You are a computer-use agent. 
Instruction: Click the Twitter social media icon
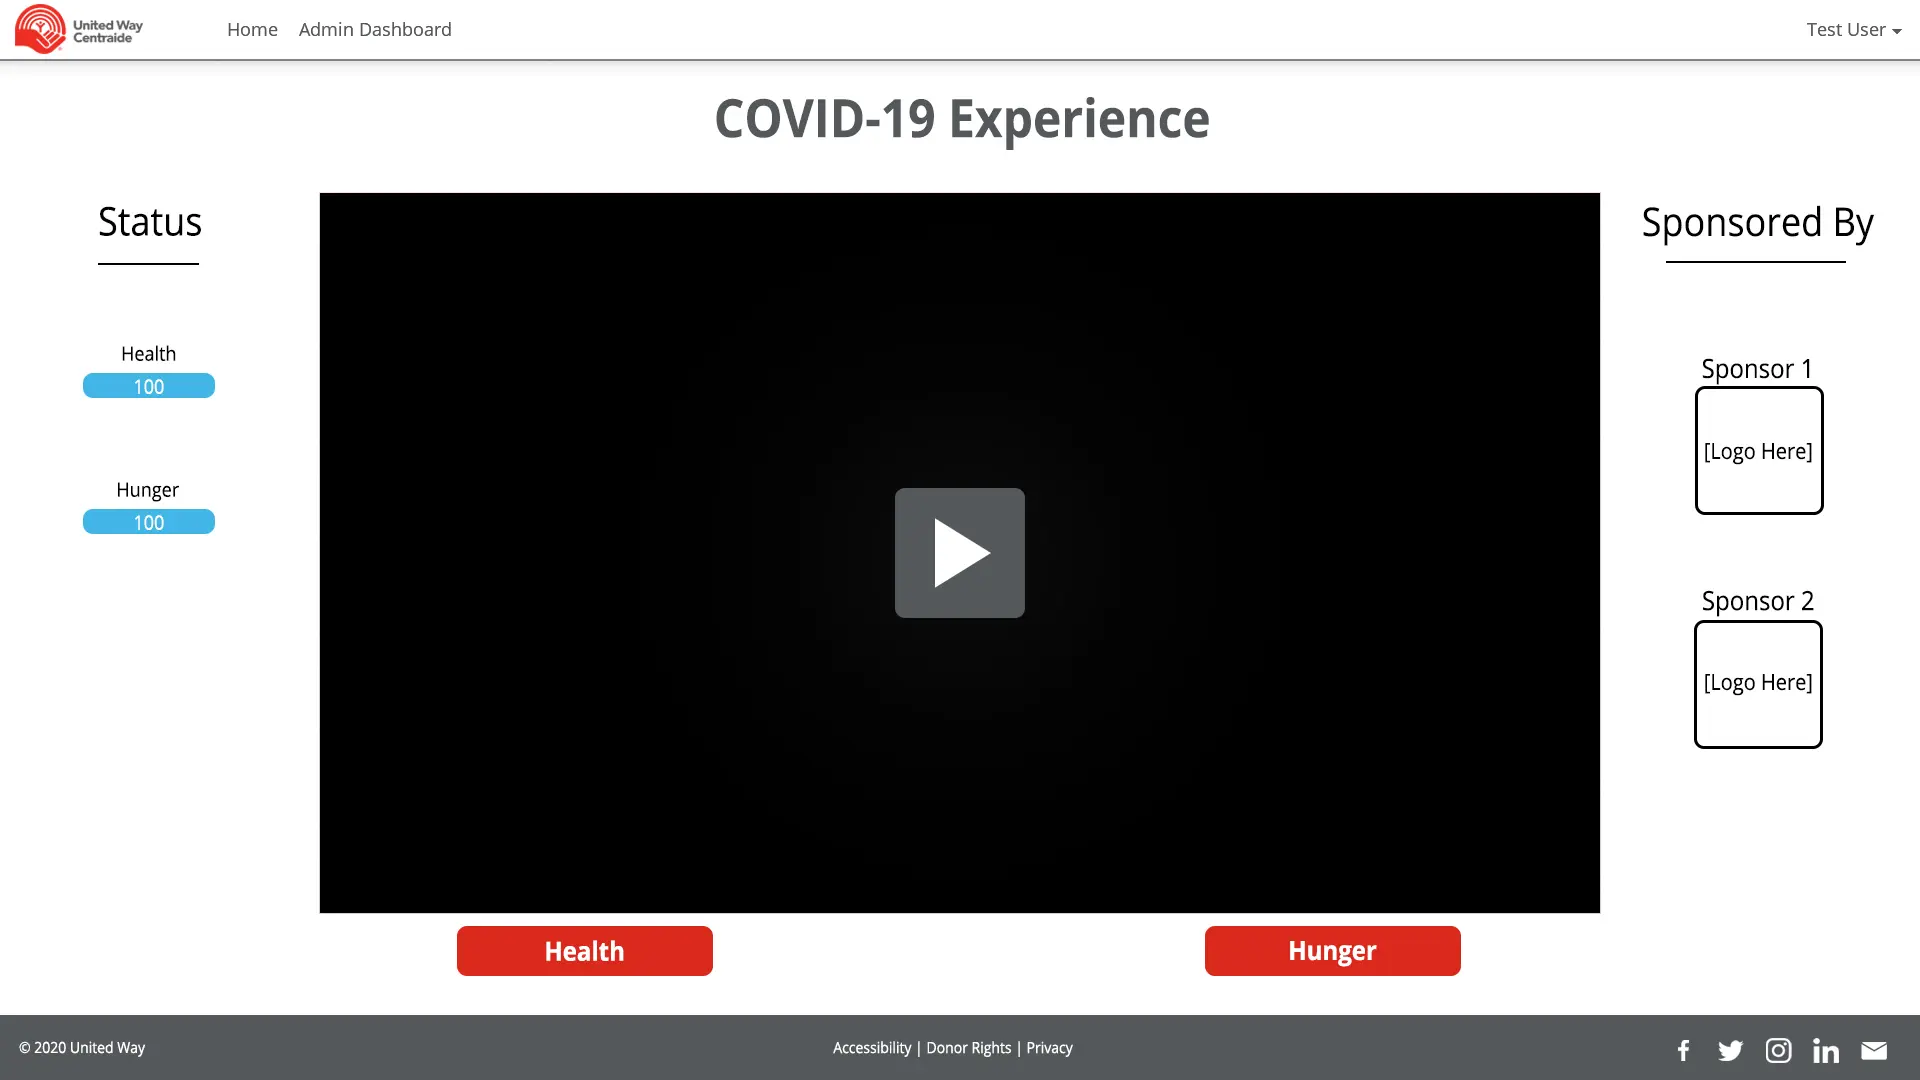(x=1731, y=1048)
